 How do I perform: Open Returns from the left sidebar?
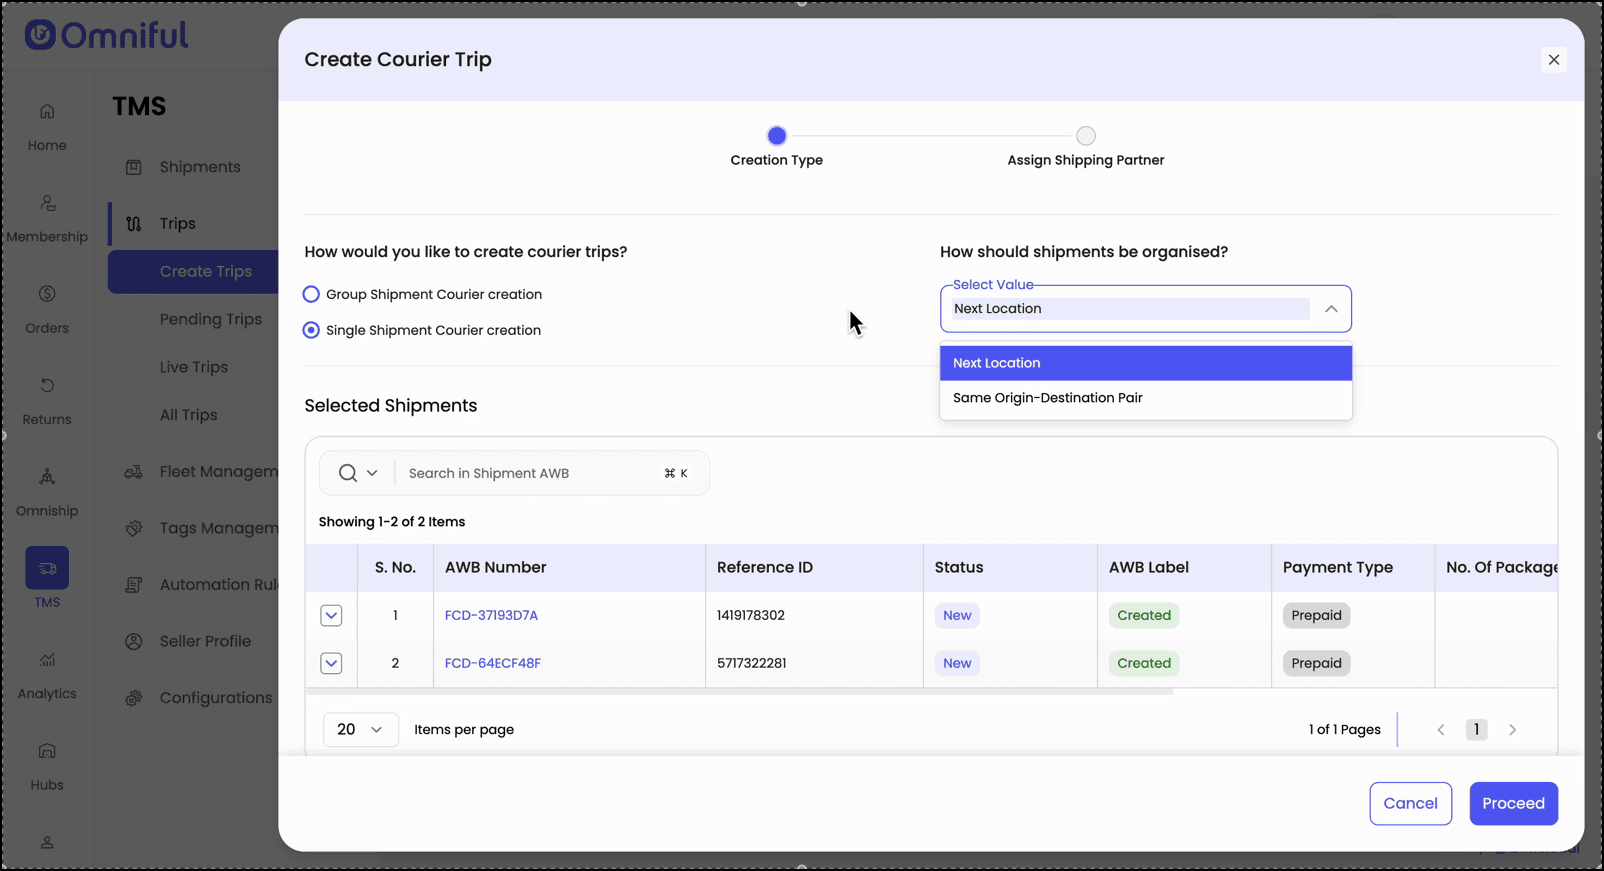(47, 386)
